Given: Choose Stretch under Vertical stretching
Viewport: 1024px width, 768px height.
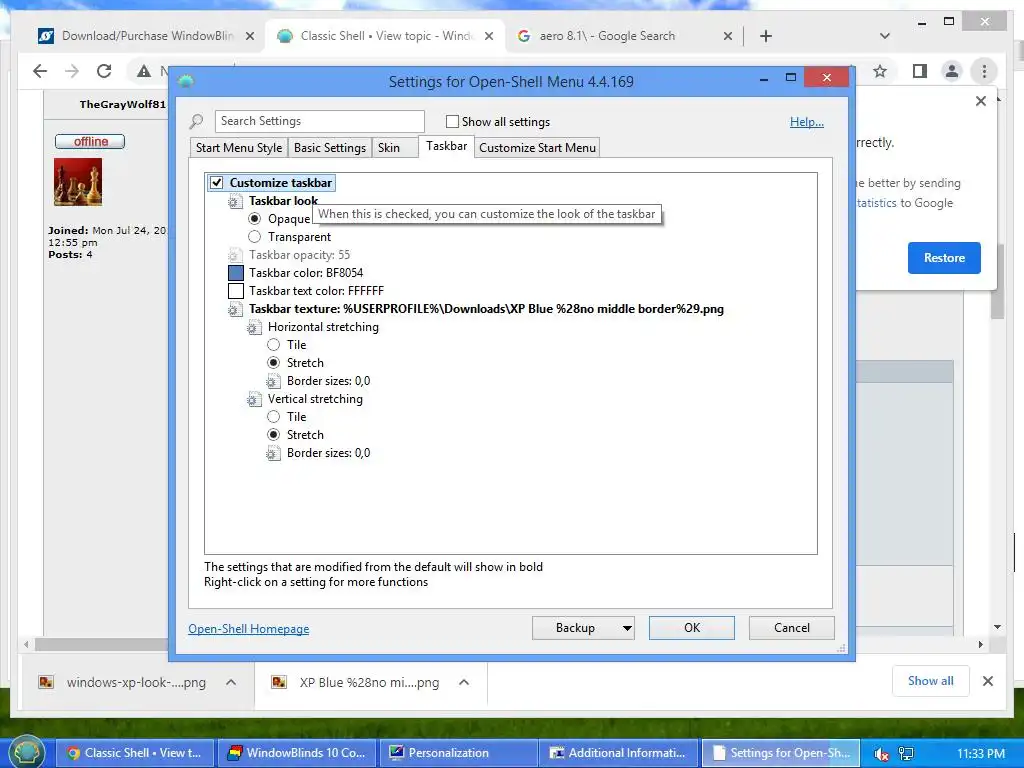Looking at the screenshot, I should 274,435.
